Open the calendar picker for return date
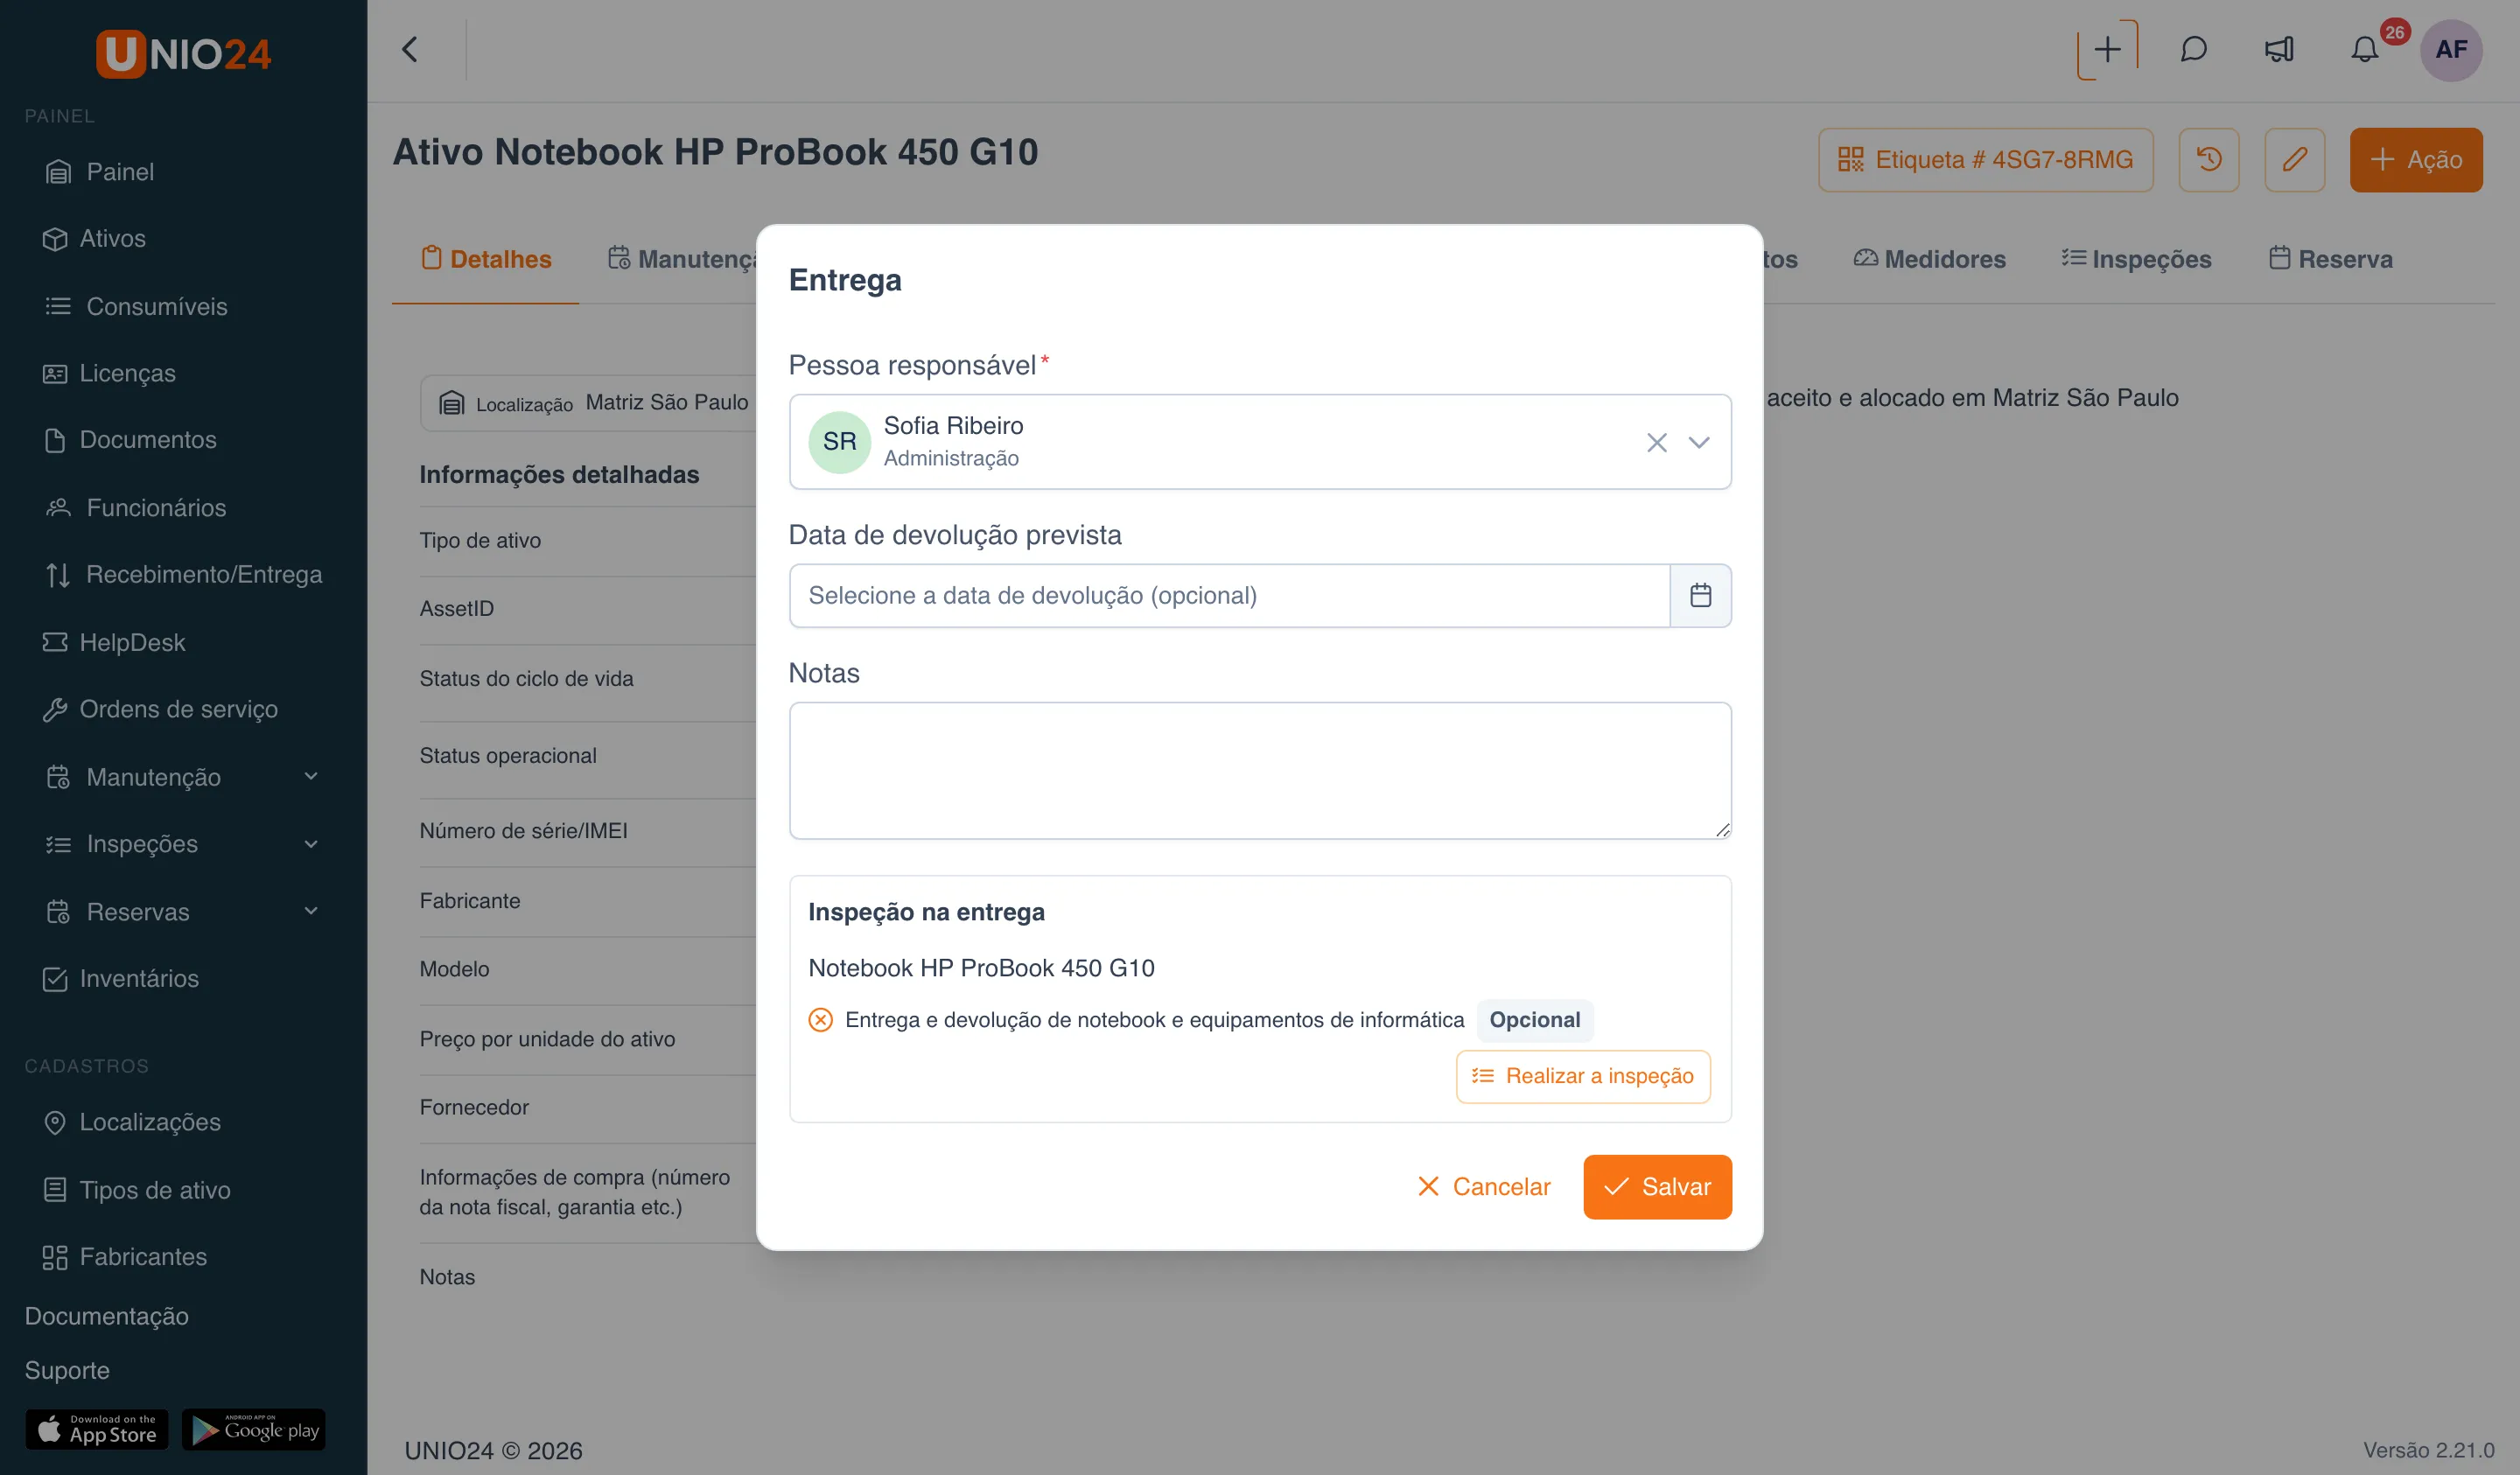This screenshot has height=1475, width=2520. (x=1700, y=596)
